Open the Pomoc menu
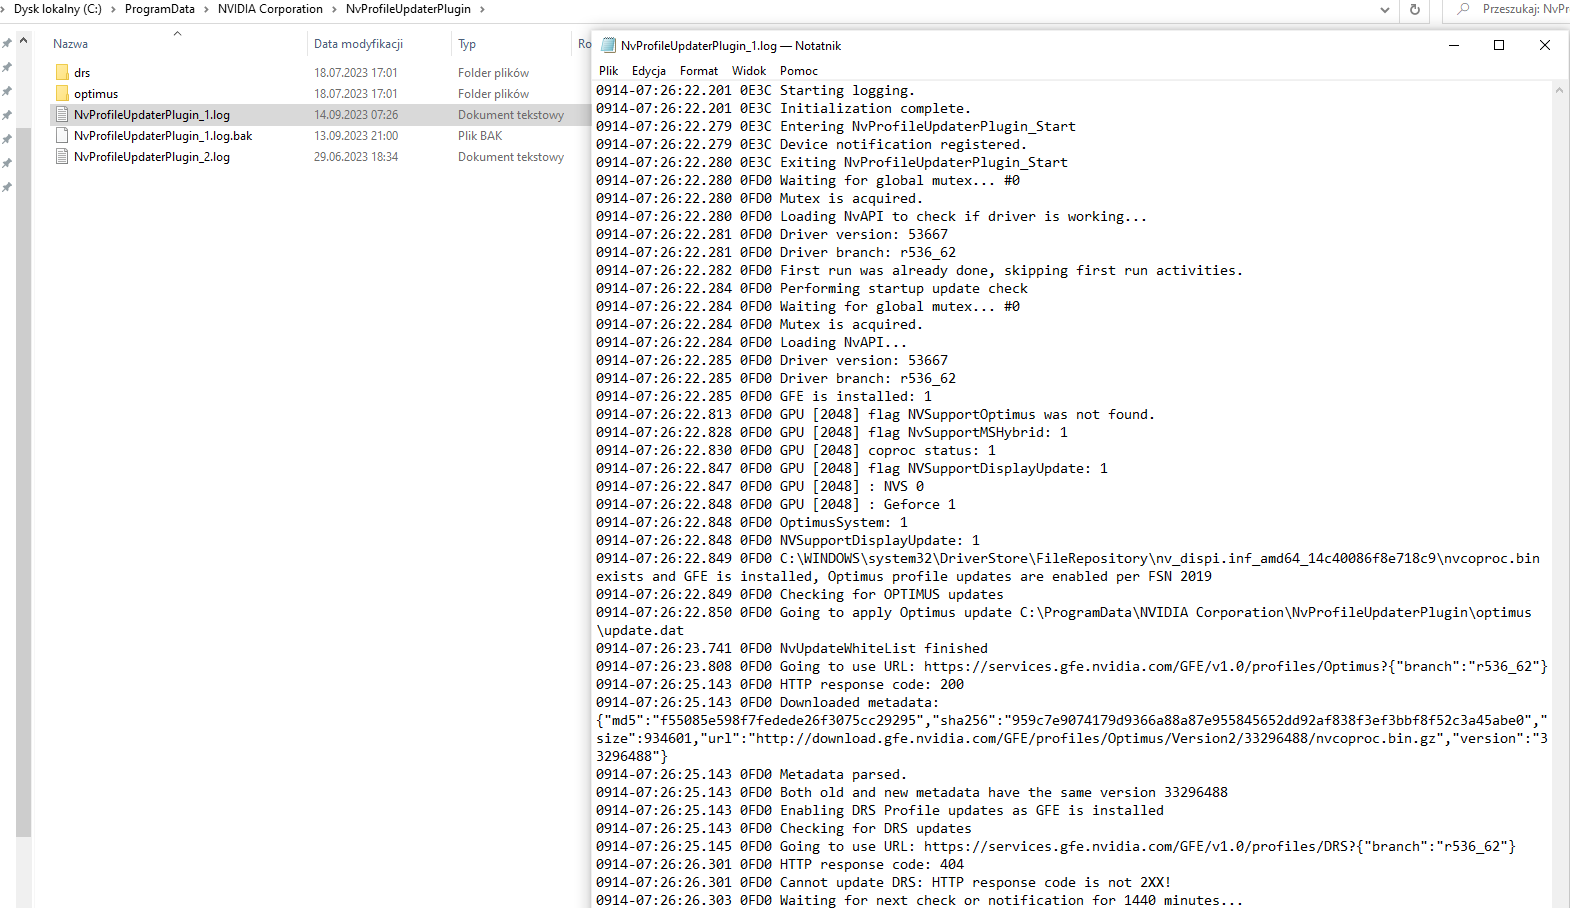 click(798, 71)
